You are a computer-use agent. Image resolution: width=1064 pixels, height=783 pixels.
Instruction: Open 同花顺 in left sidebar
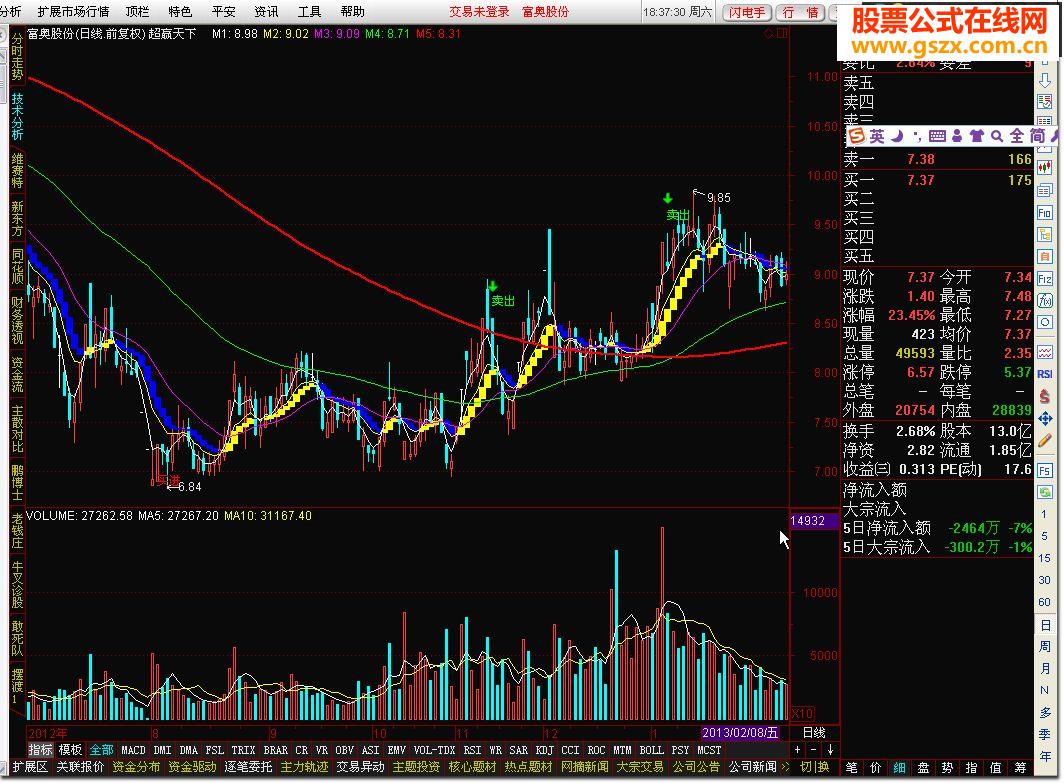pyautogui.click(x=17, y=265)
